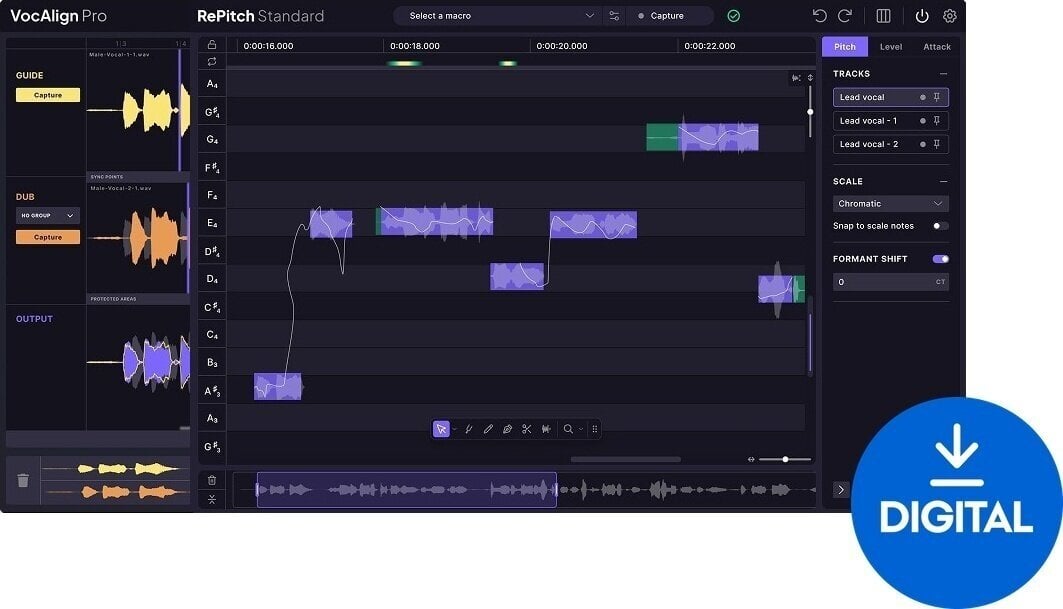Screen dimensions: 1063x609
Task: Click the horizontal zoom arrows icon
Action: (751, 460)
